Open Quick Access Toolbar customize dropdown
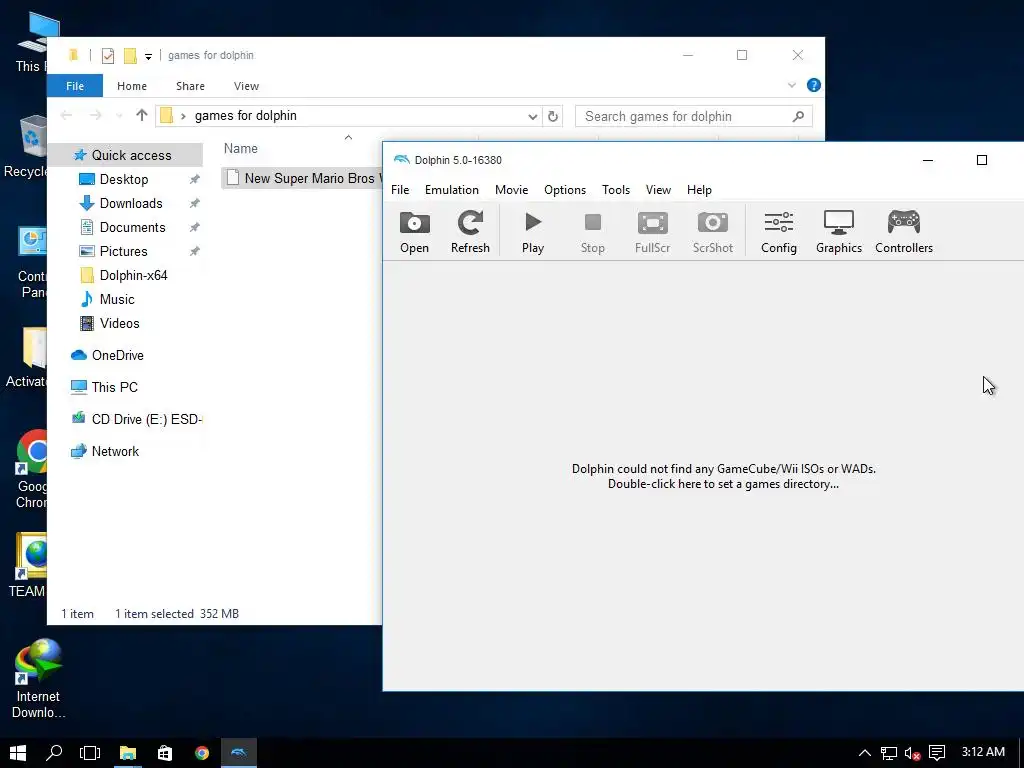The image size is (1024, 768). [x=148, y=56]
